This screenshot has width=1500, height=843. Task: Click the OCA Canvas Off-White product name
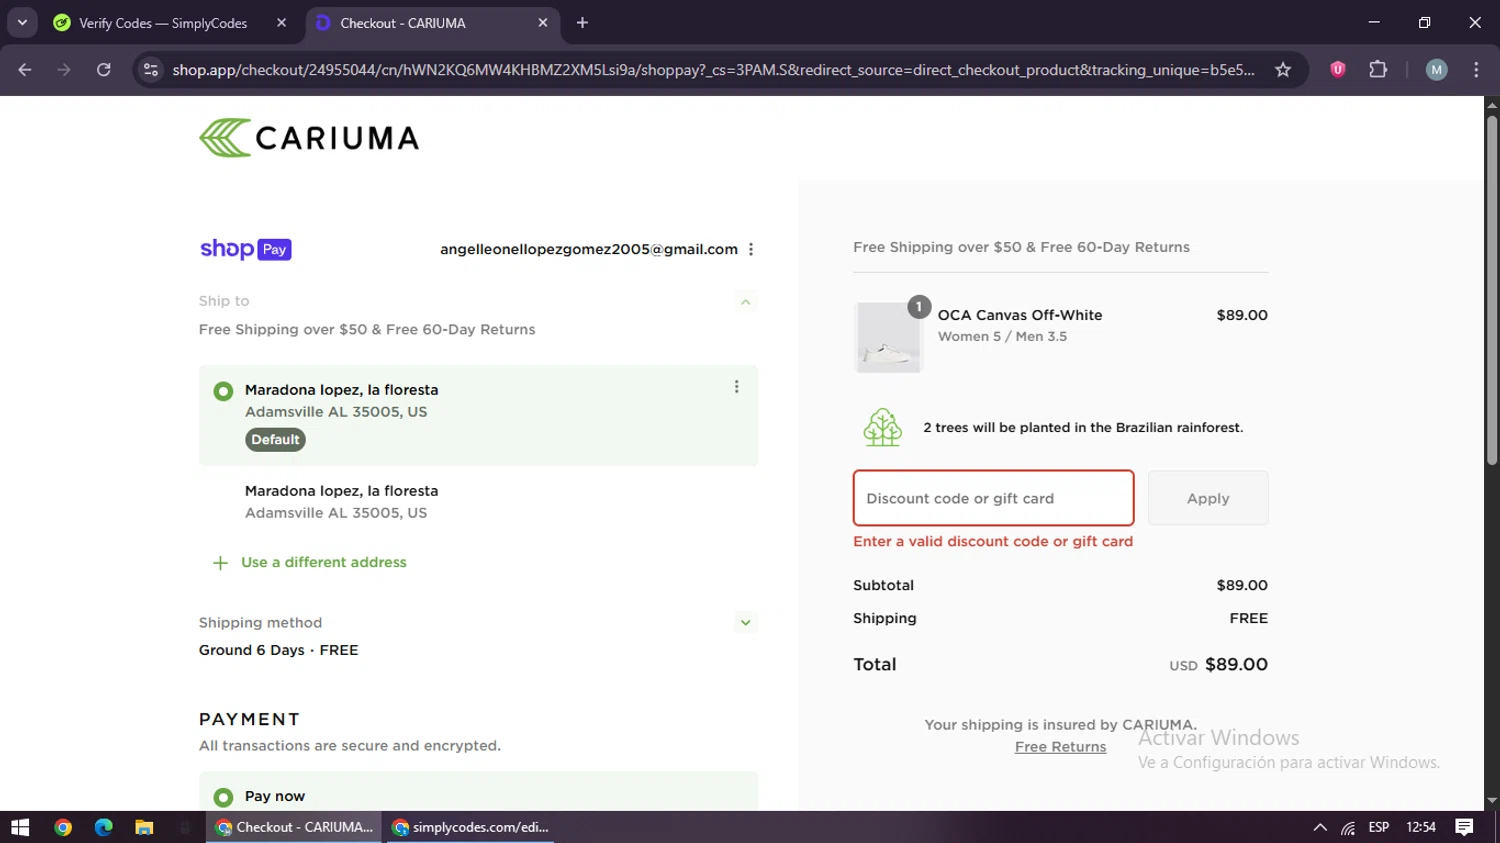tap(1020, 315)
